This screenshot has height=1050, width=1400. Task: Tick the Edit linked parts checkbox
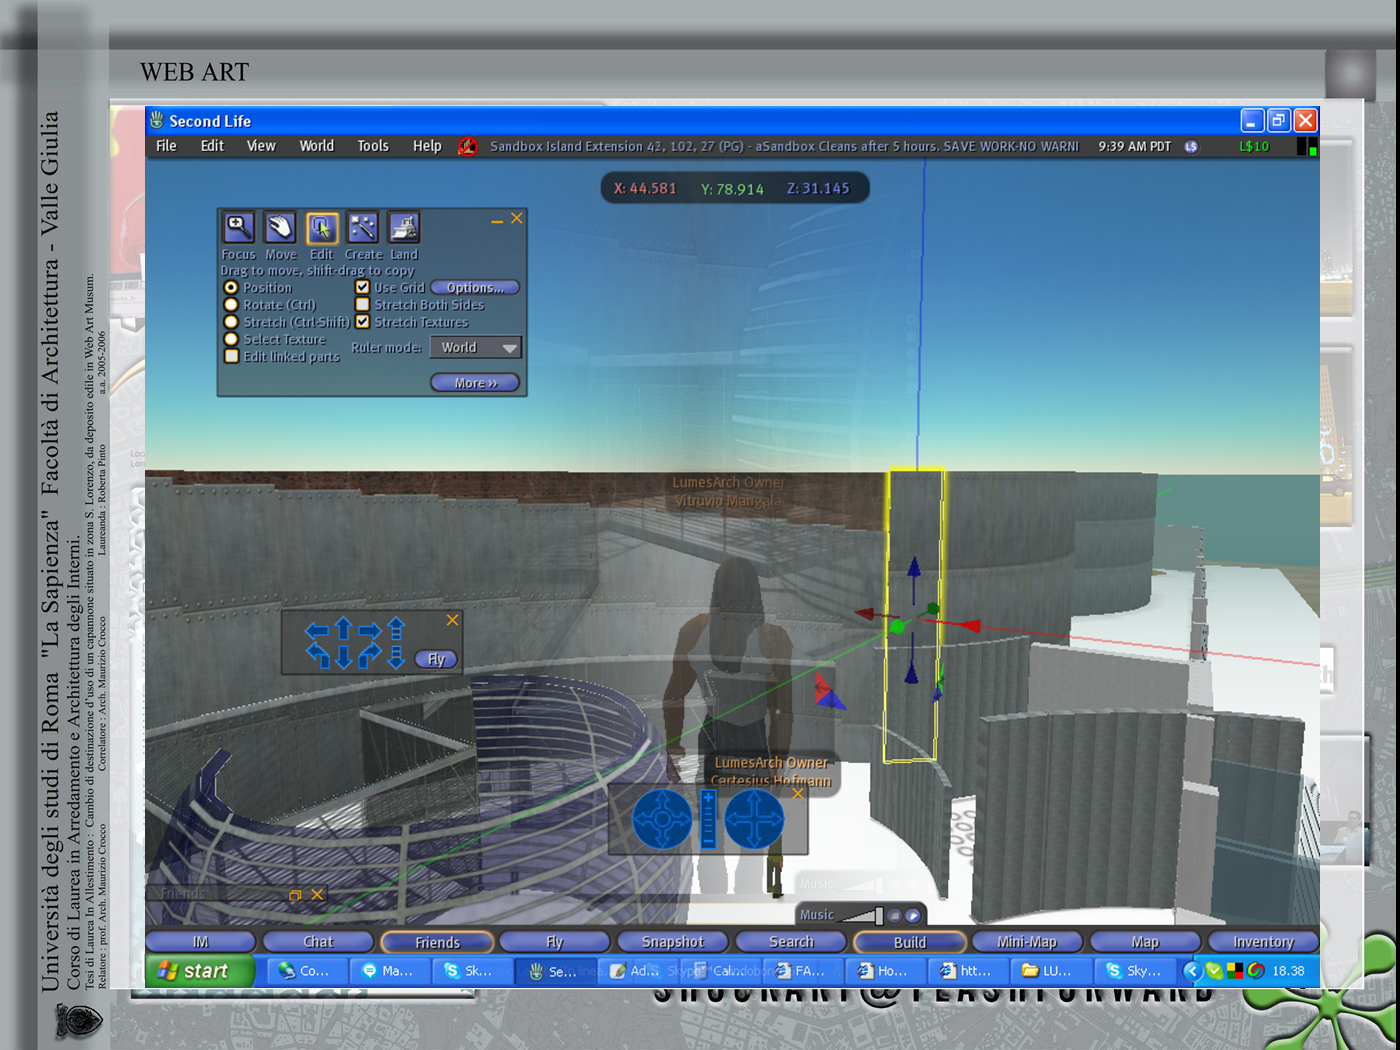pos(231,356)
